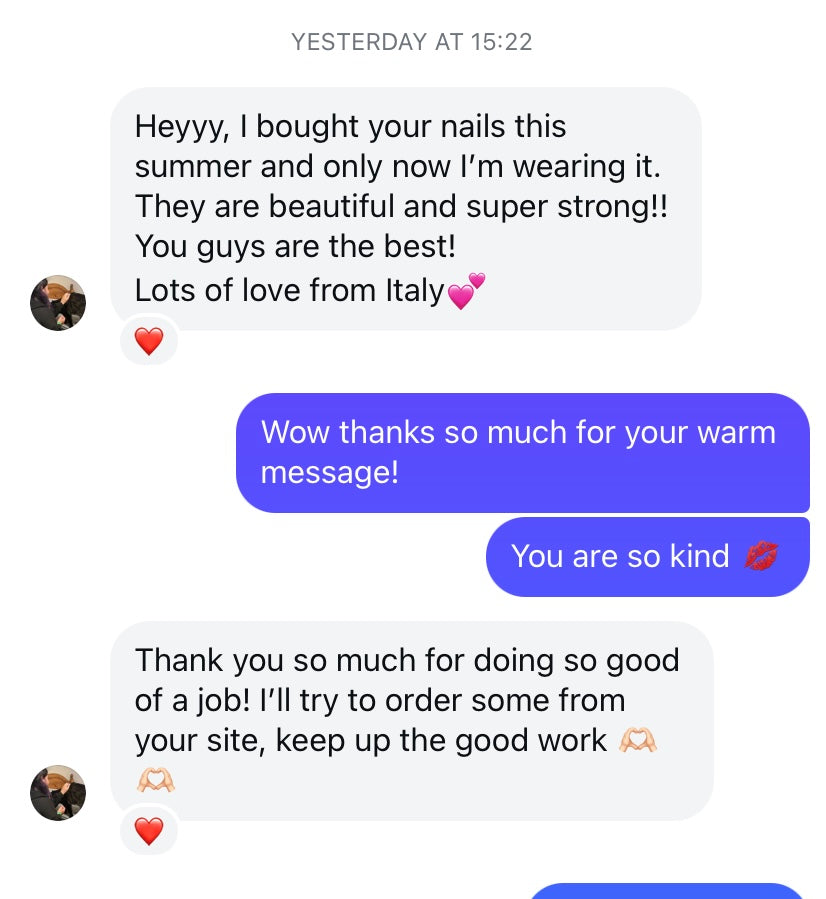Tap heart hands emoji after 'good work'
The height and width of the screenshot is (899, 826).
click(x=638, y=740)
